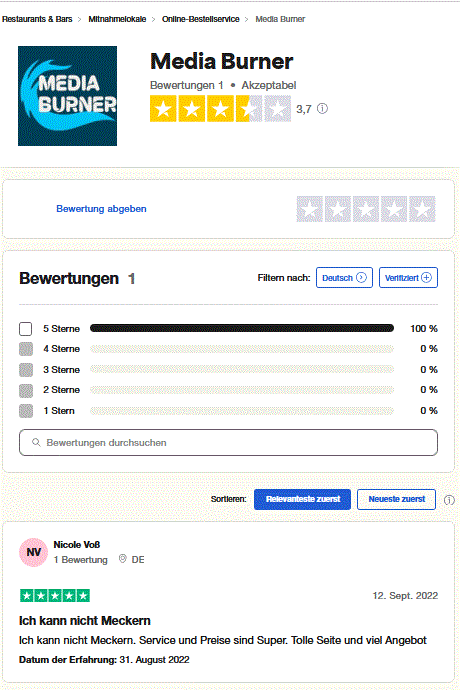Tick the 4 Sterne checkbox
Screen dimensions: 460x690
pos(26,349)
